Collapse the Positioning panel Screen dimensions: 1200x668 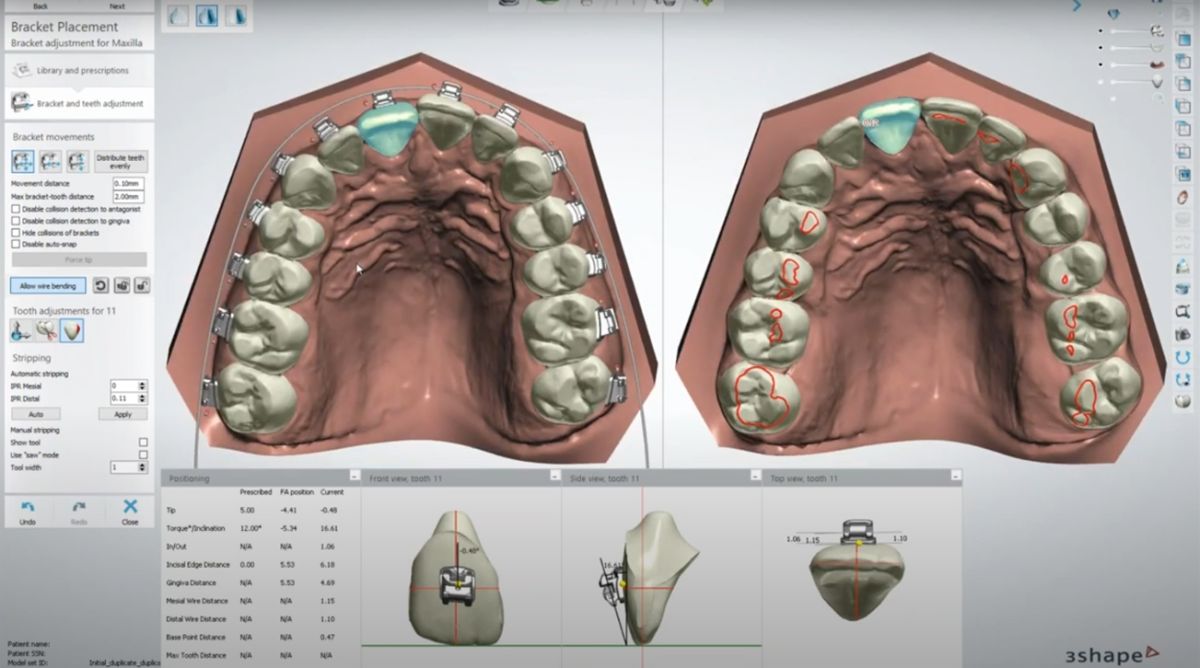click(x=354, y=478)
